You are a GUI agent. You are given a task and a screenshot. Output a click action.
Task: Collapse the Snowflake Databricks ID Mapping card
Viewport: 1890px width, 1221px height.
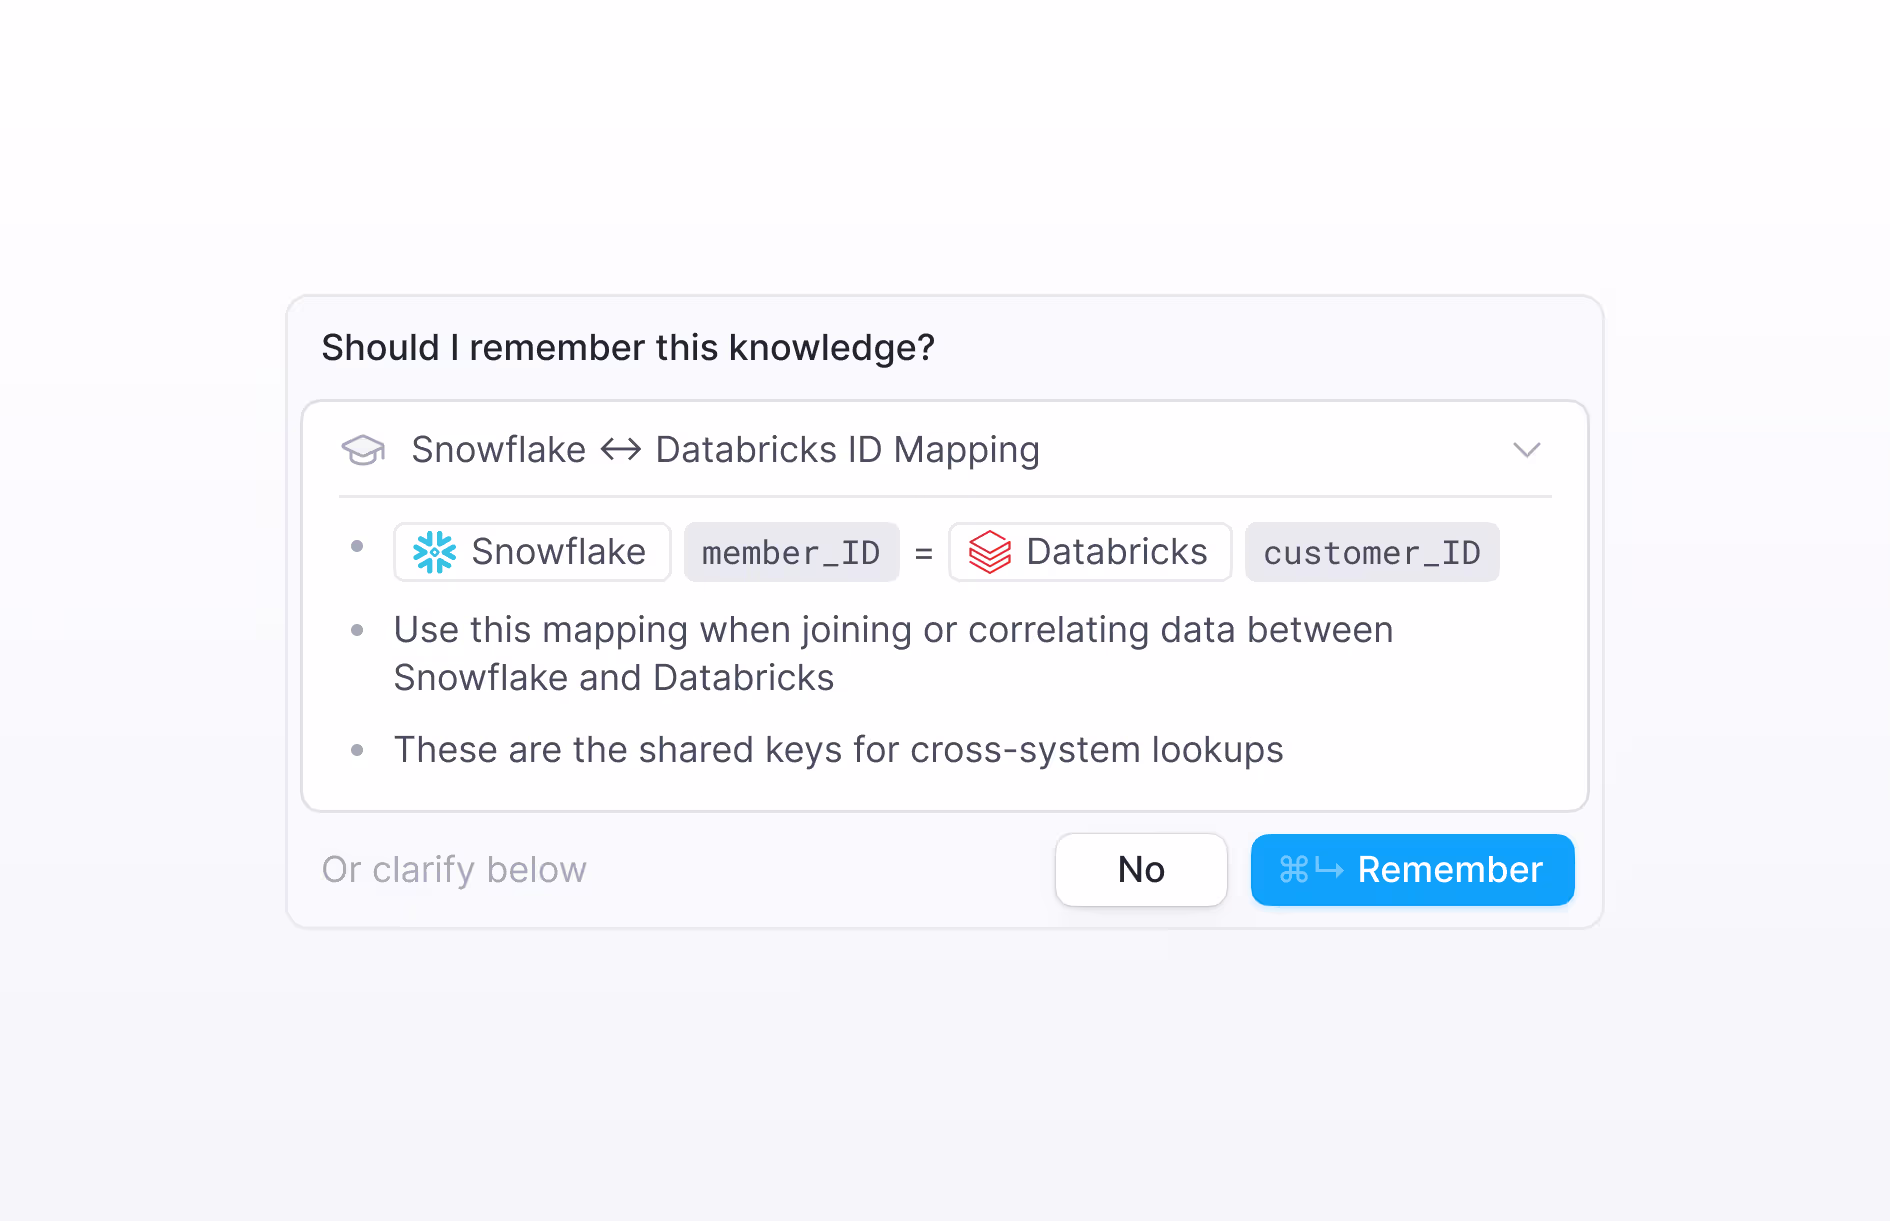click(x=1526, y=450)
